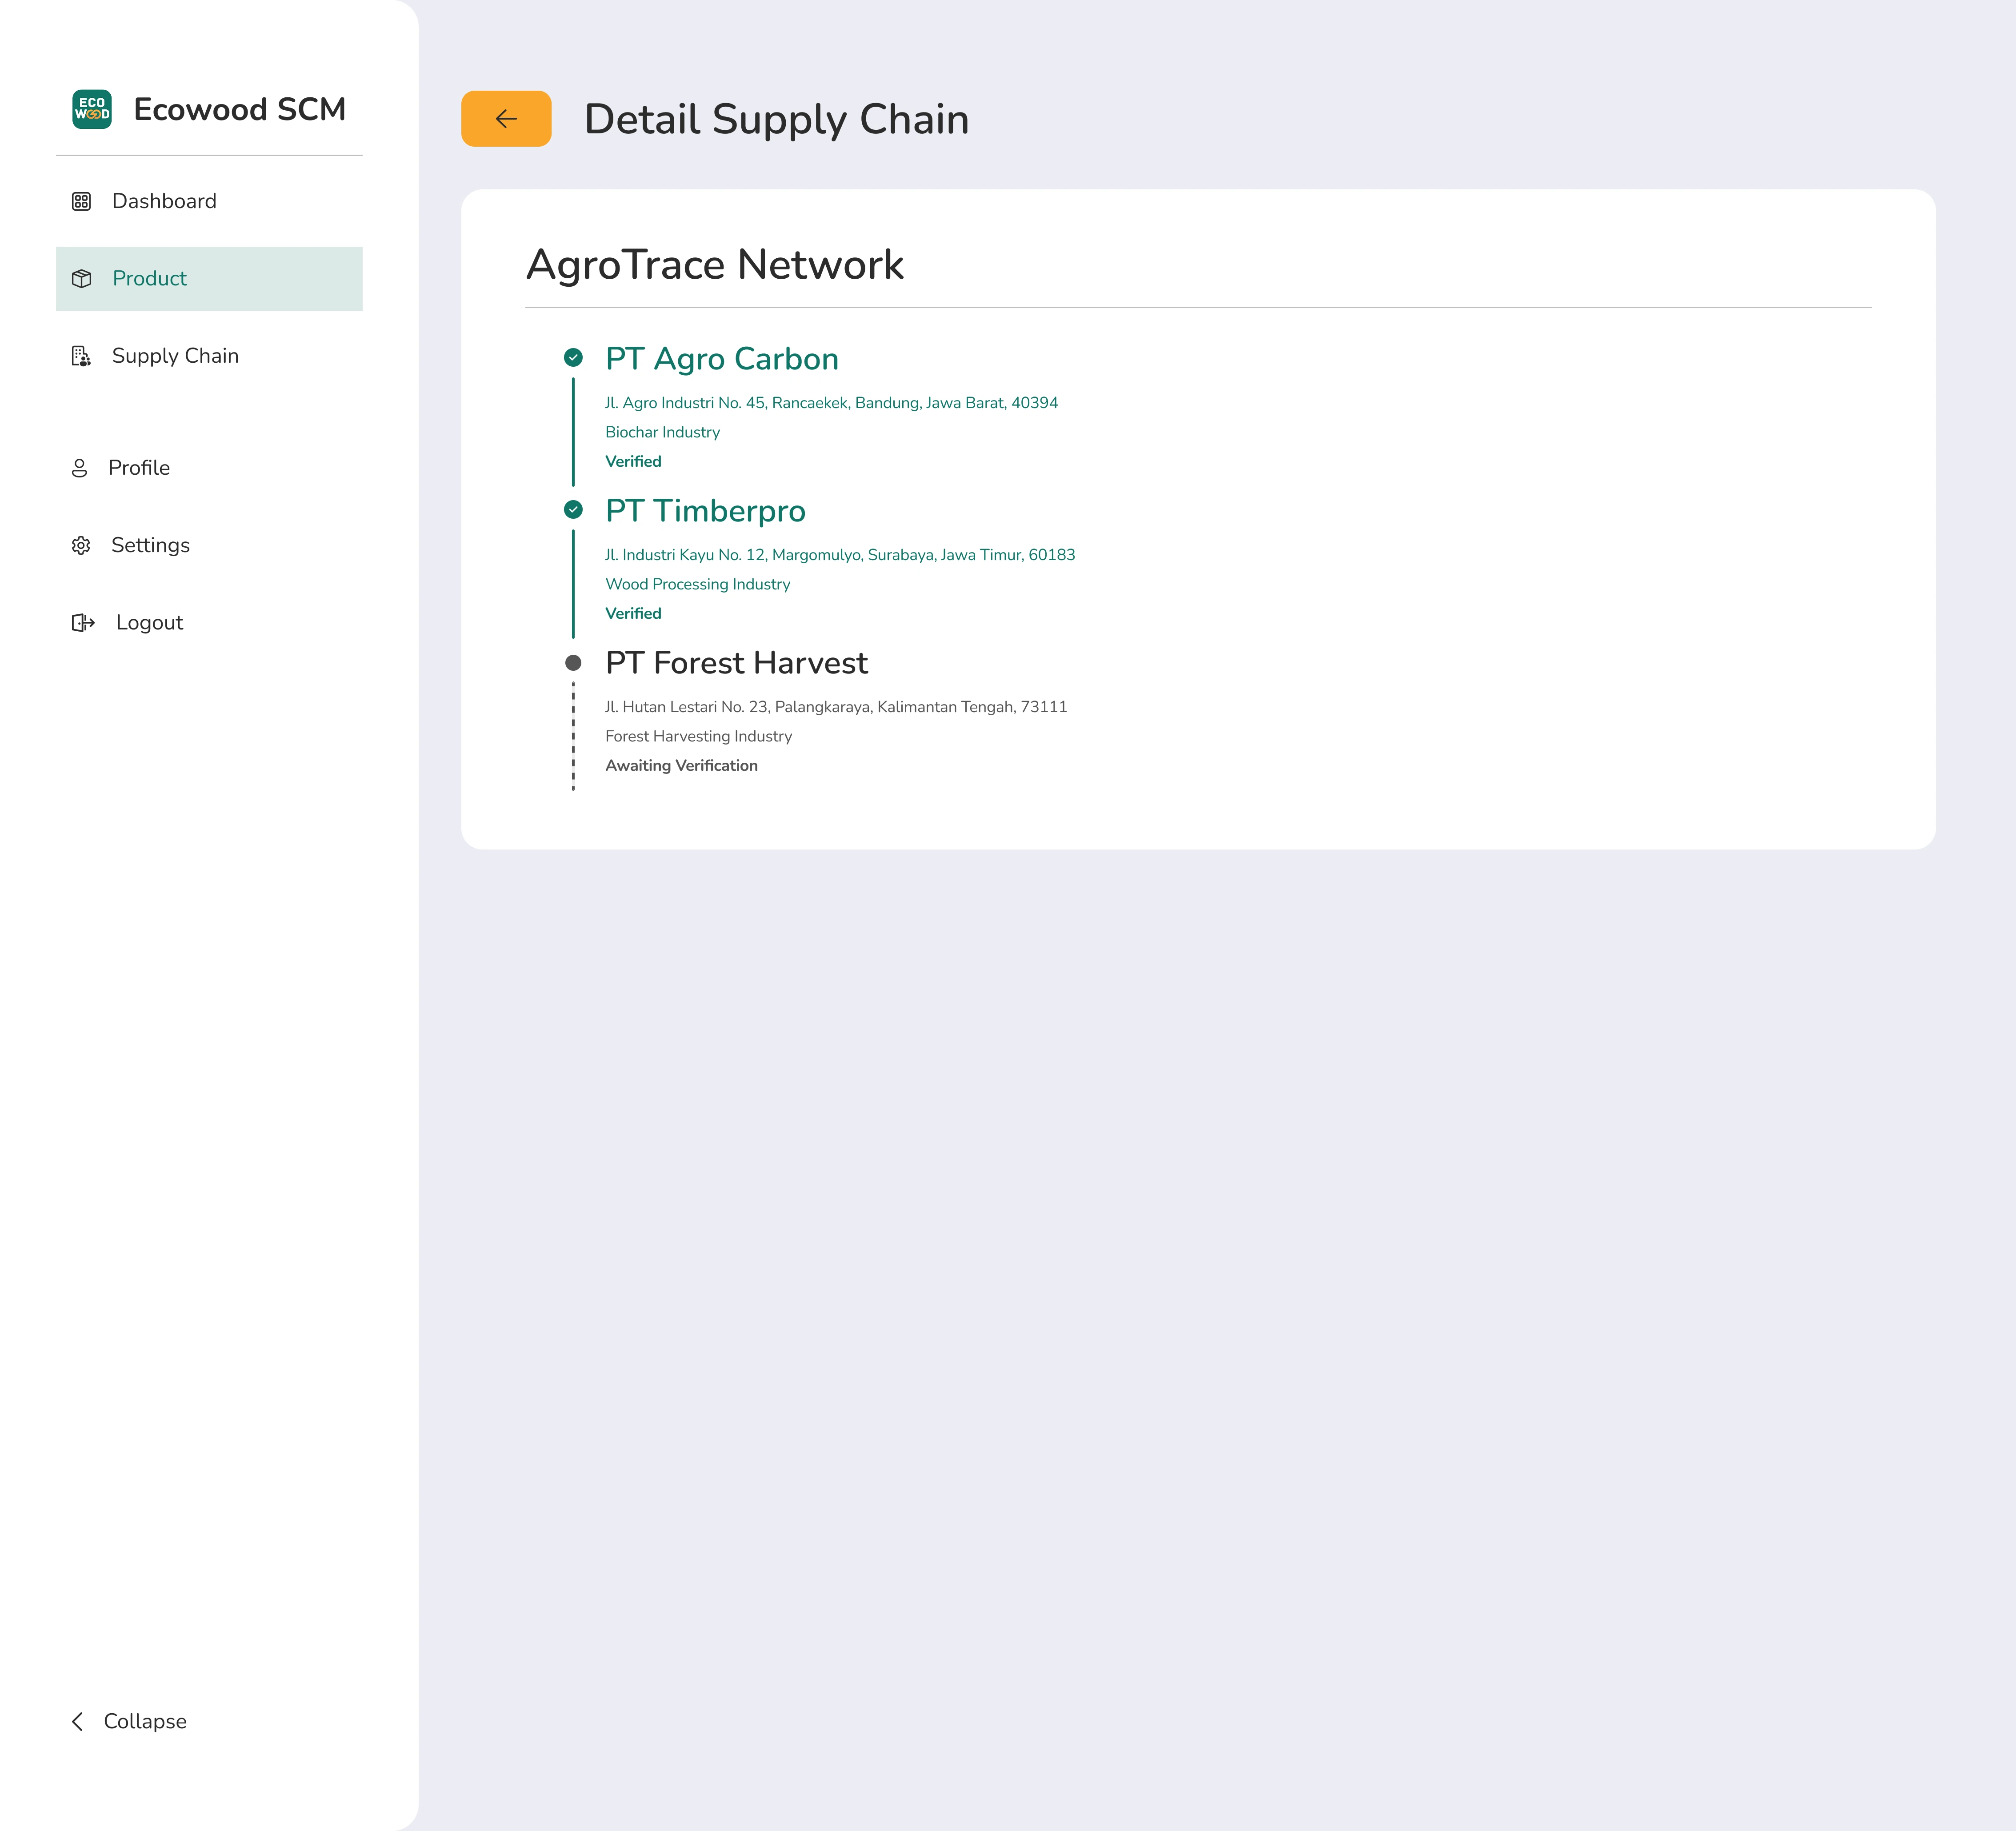Open the Settings menu item

tap(209, 545)
